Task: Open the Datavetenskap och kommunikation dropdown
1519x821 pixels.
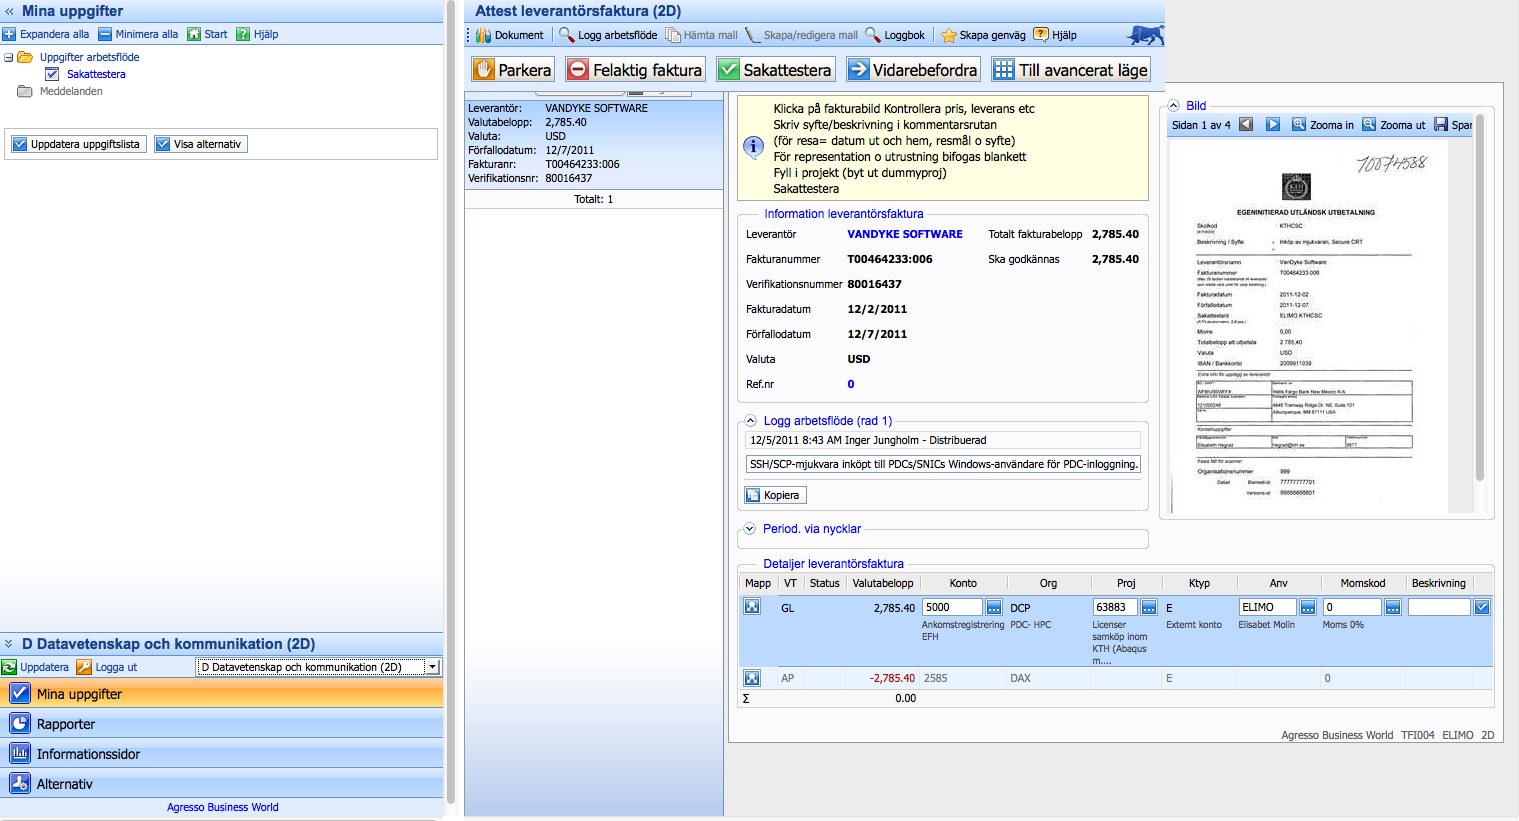Action: (x=432, y=667)
